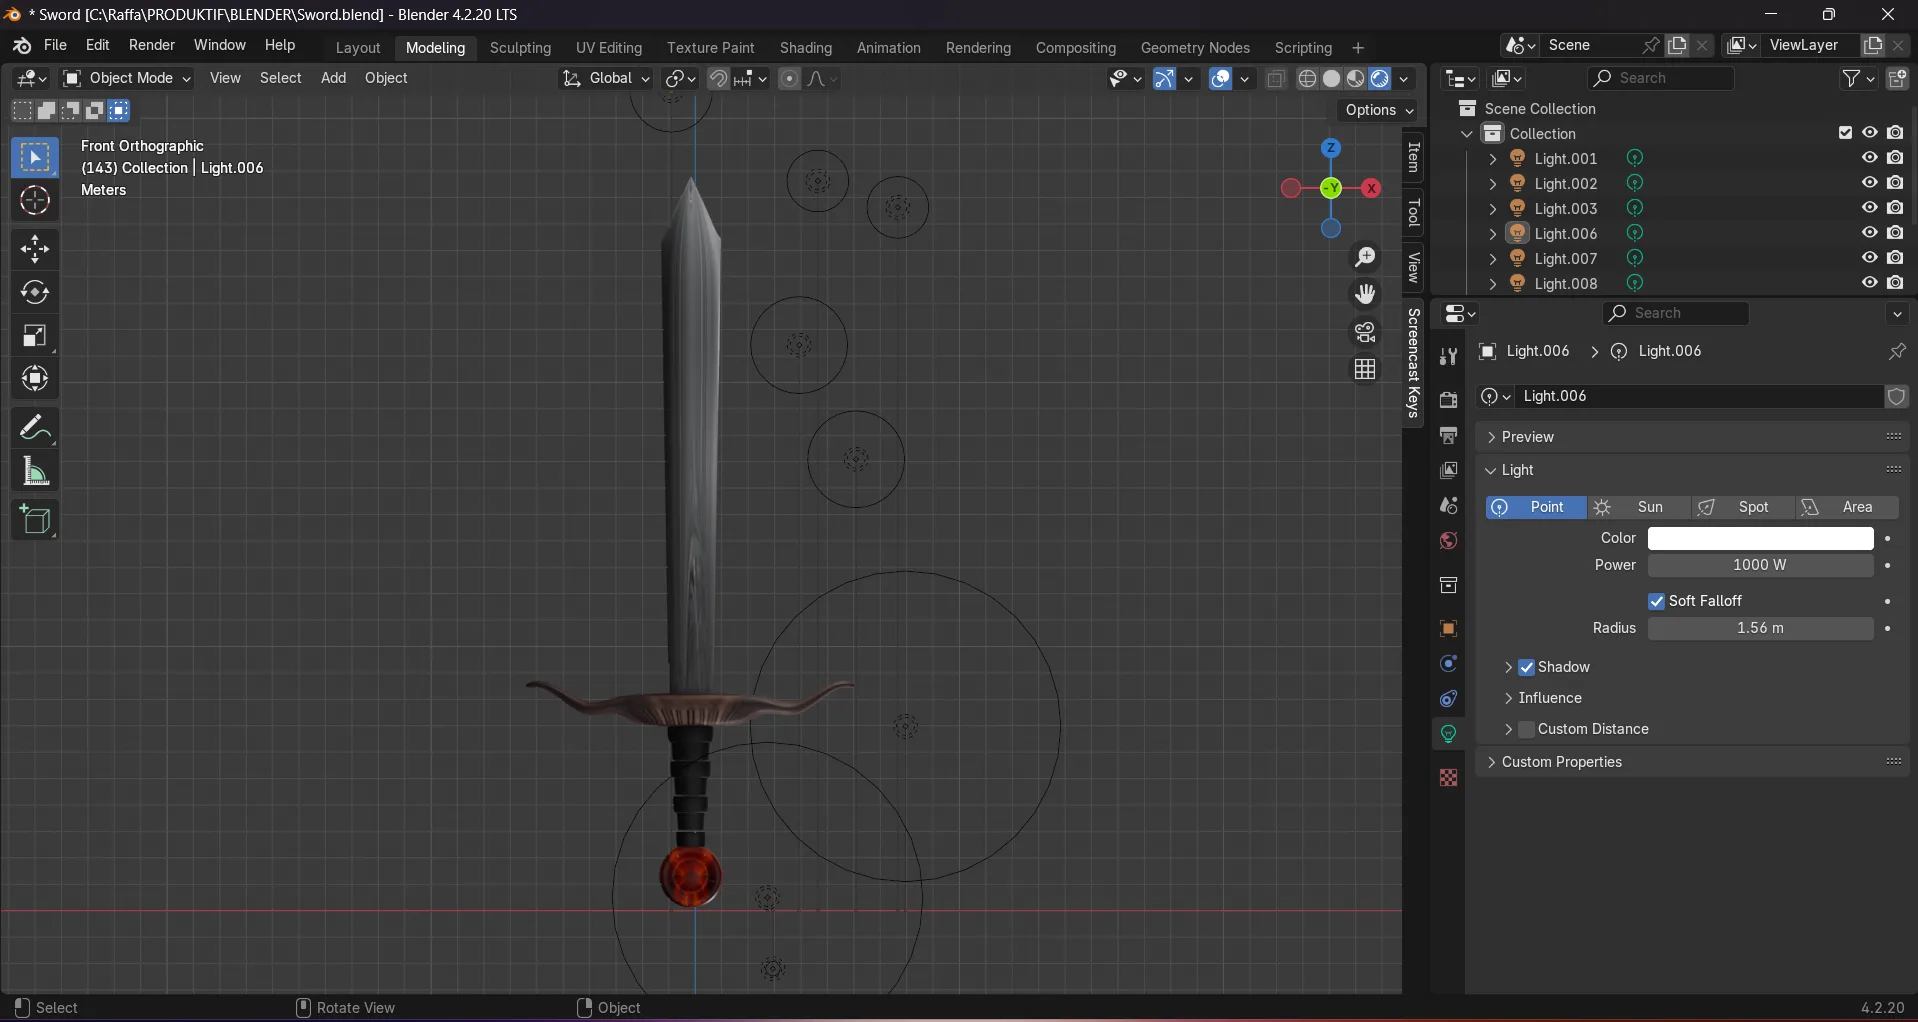Image resolution: width=1918 pixels, height=1022 pixels.
Task: Click the light Color swatch
Action: click(1760, 538)
